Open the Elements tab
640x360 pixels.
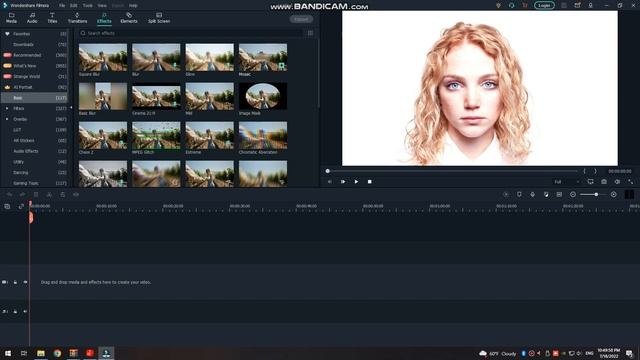pyautogui.click(x=129, y=18)
